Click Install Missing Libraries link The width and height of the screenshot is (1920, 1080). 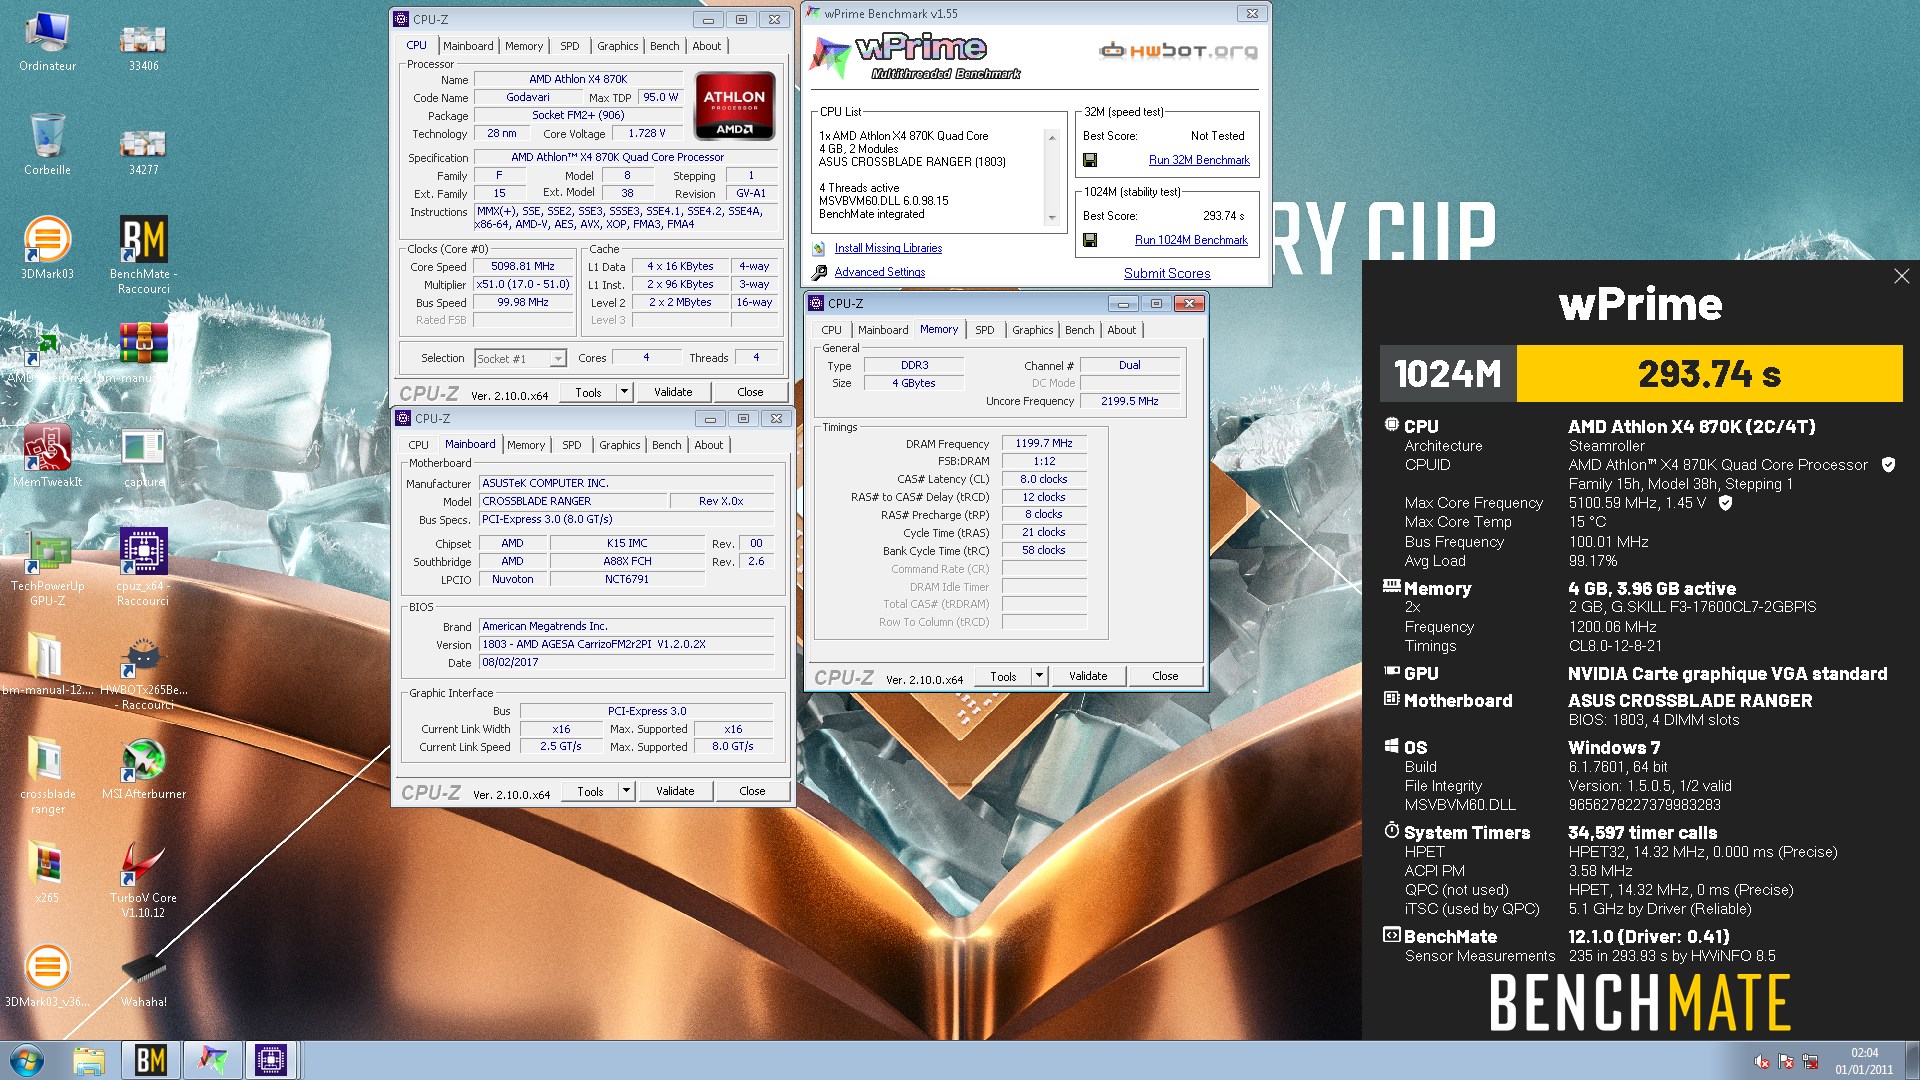click(x=888, y=248)
